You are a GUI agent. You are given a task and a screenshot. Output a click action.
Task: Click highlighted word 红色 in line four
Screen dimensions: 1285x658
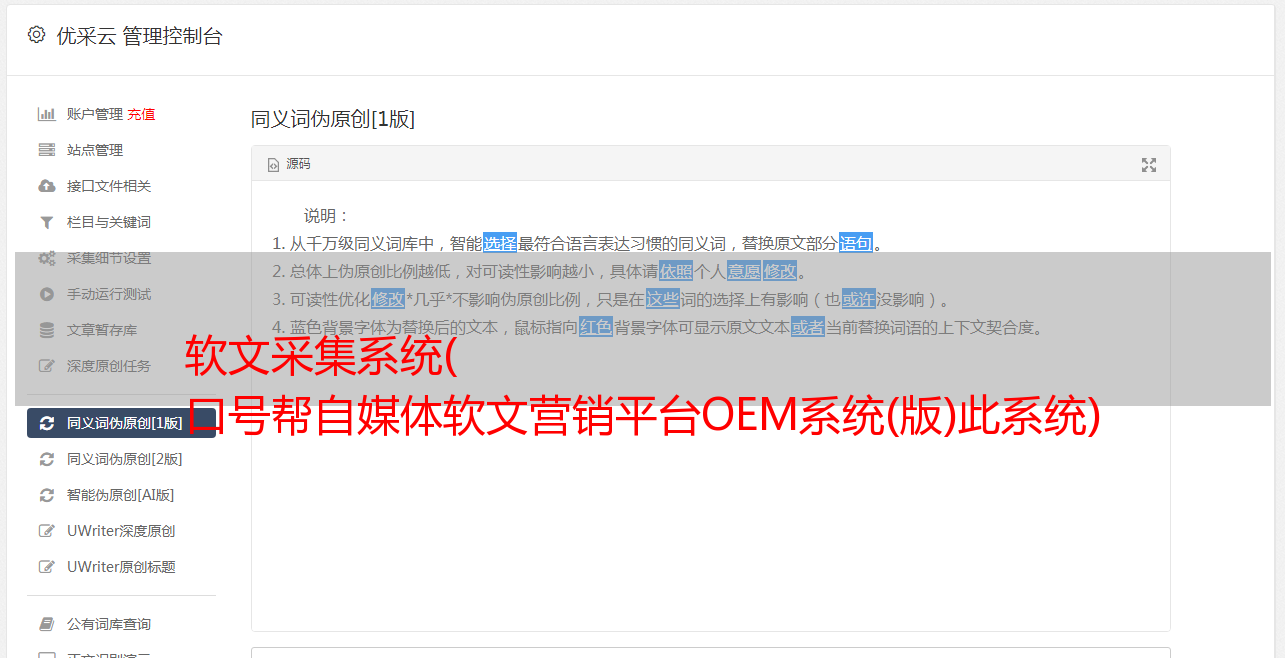[x=596, y=327]
